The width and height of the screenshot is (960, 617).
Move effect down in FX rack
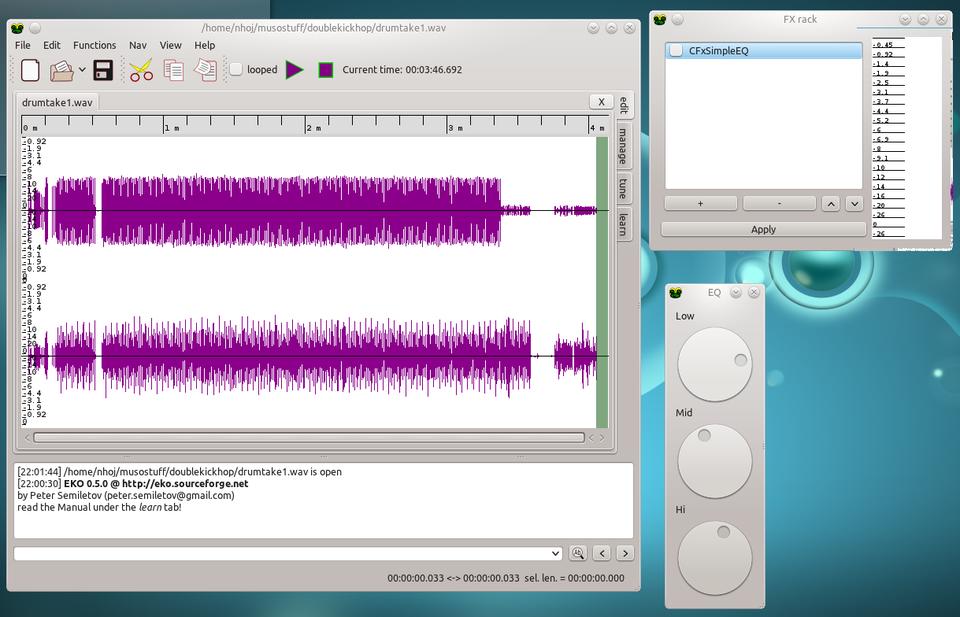click(x=854, y=203)
